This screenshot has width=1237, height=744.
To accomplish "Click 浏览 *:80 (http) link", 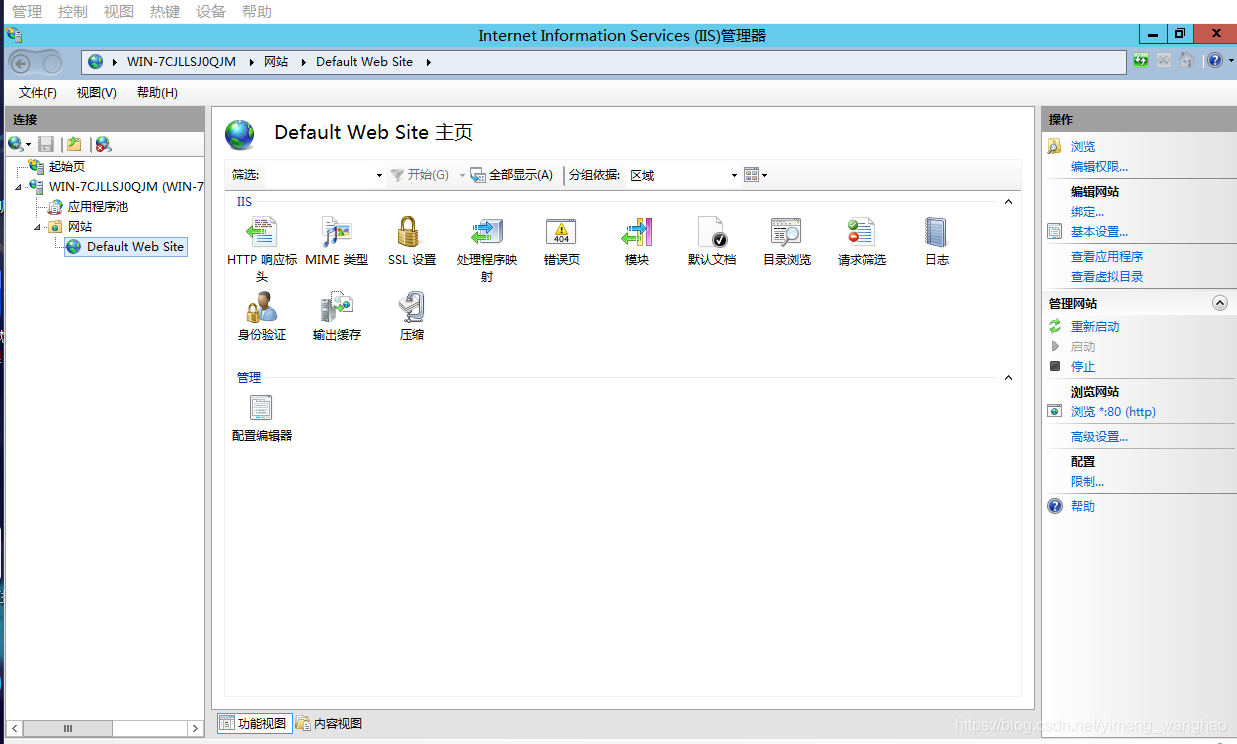I will pos(1113,412).
